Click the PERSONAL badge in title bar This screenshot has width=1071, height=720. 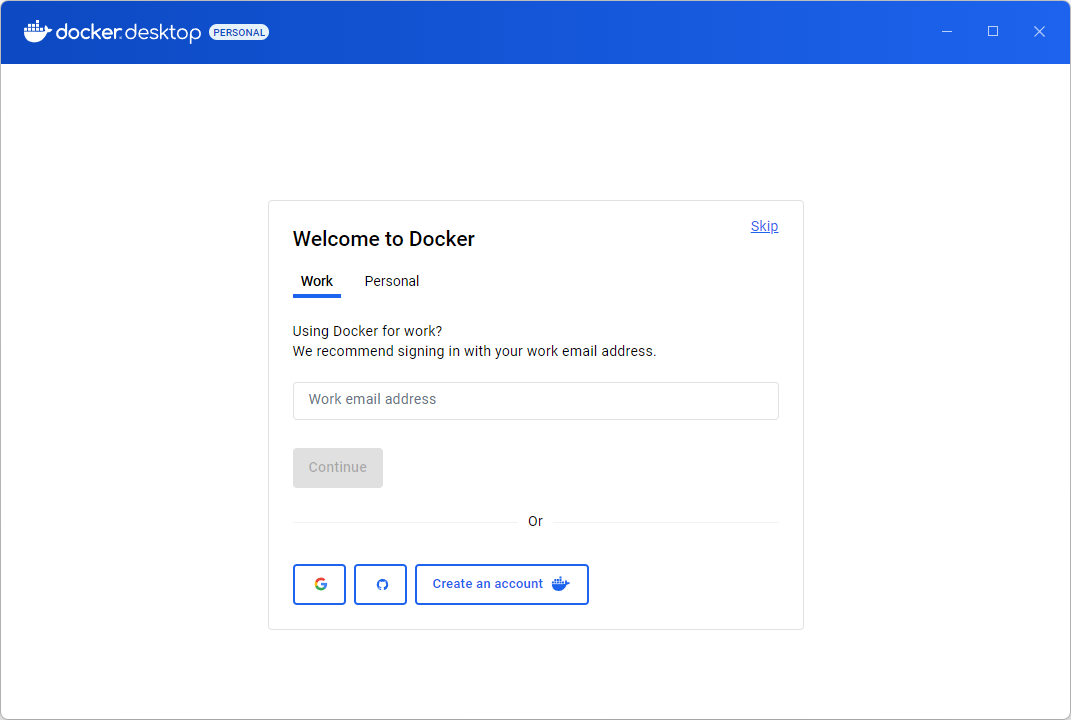pos(239,32)
